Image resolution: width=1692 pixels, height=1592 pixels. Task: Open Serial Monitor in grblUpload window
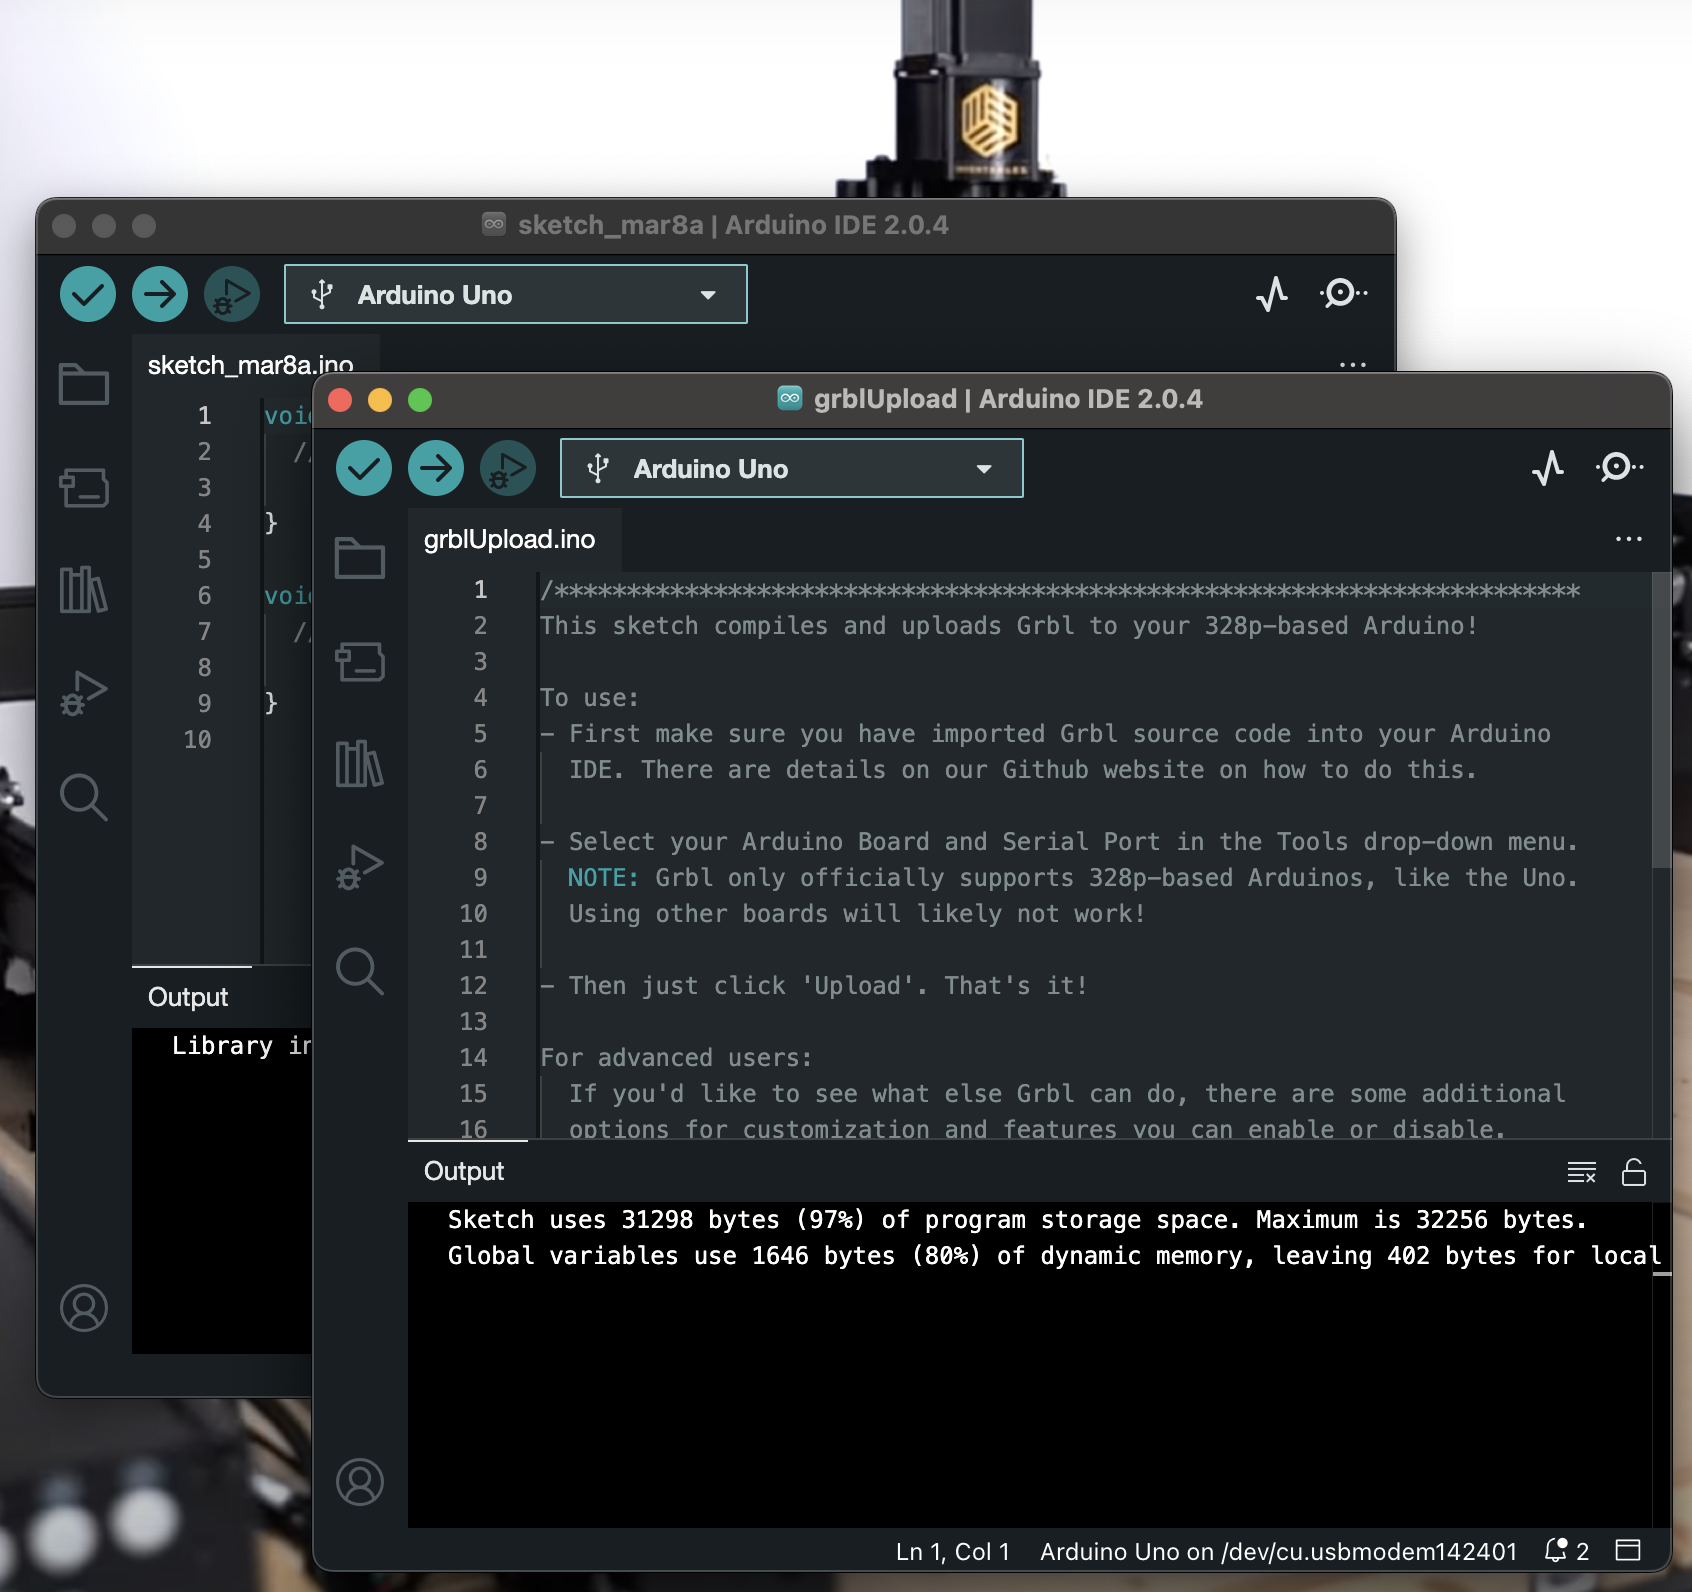tap(1620, 467)
